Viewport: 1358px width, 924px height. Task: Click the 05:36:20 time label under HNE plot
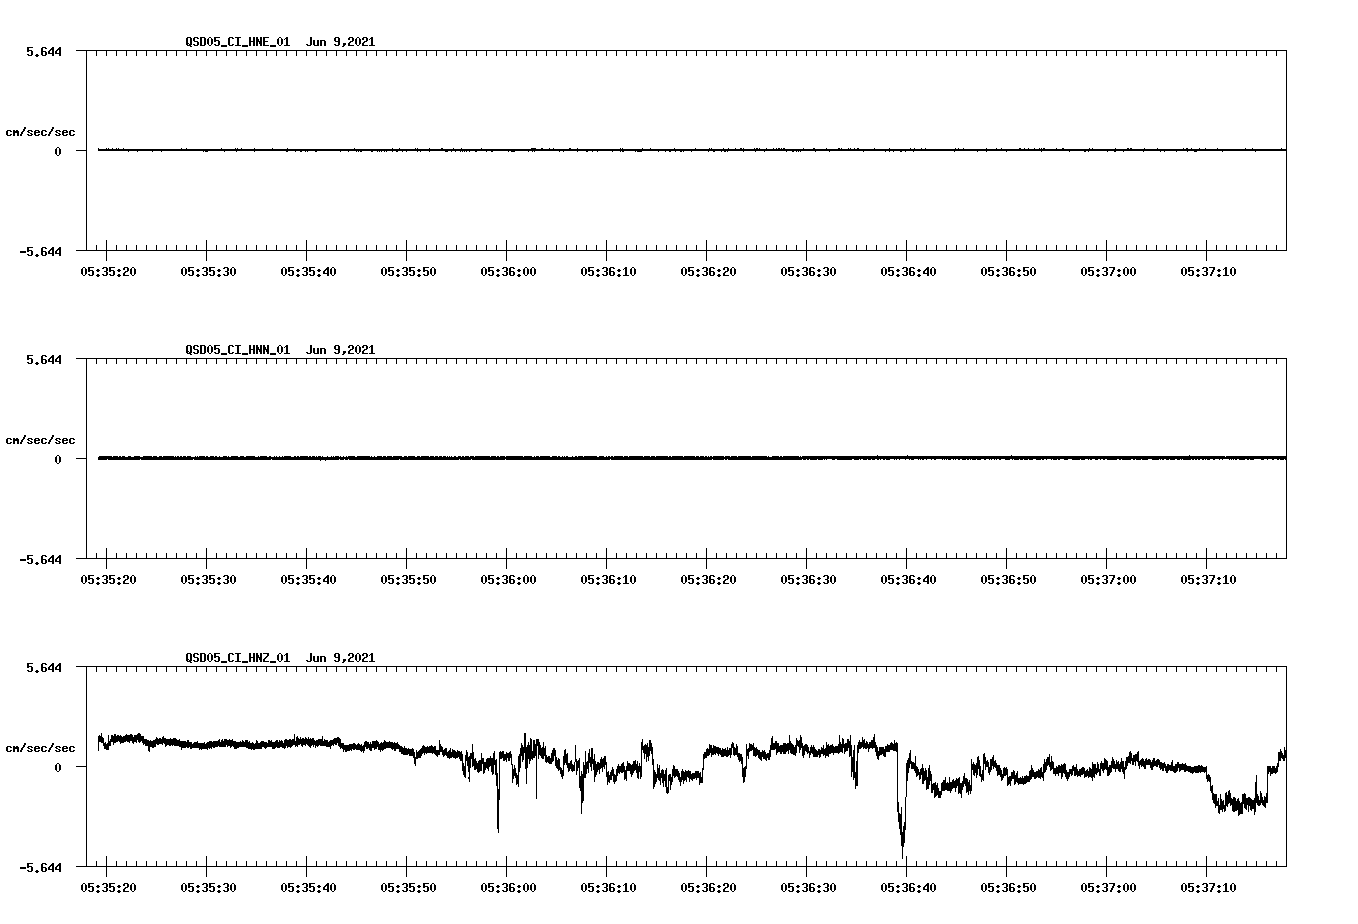(x=708, y=272)
